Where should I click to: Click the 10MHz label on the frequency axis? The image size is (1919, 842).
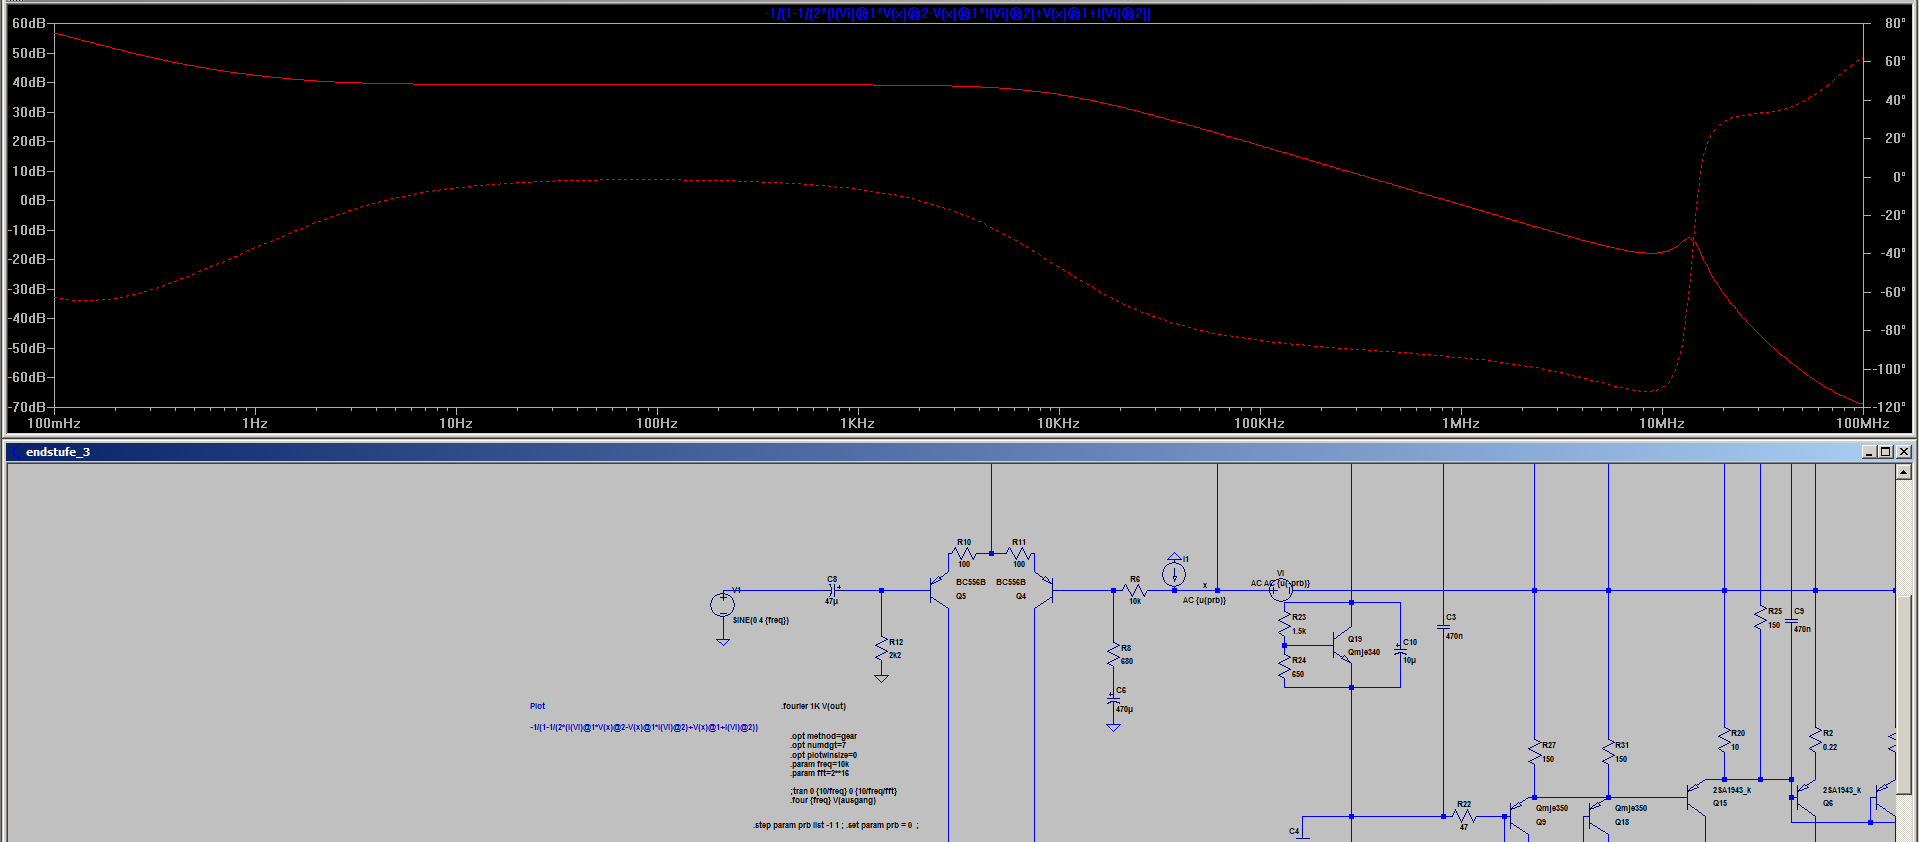point(1661,423)
